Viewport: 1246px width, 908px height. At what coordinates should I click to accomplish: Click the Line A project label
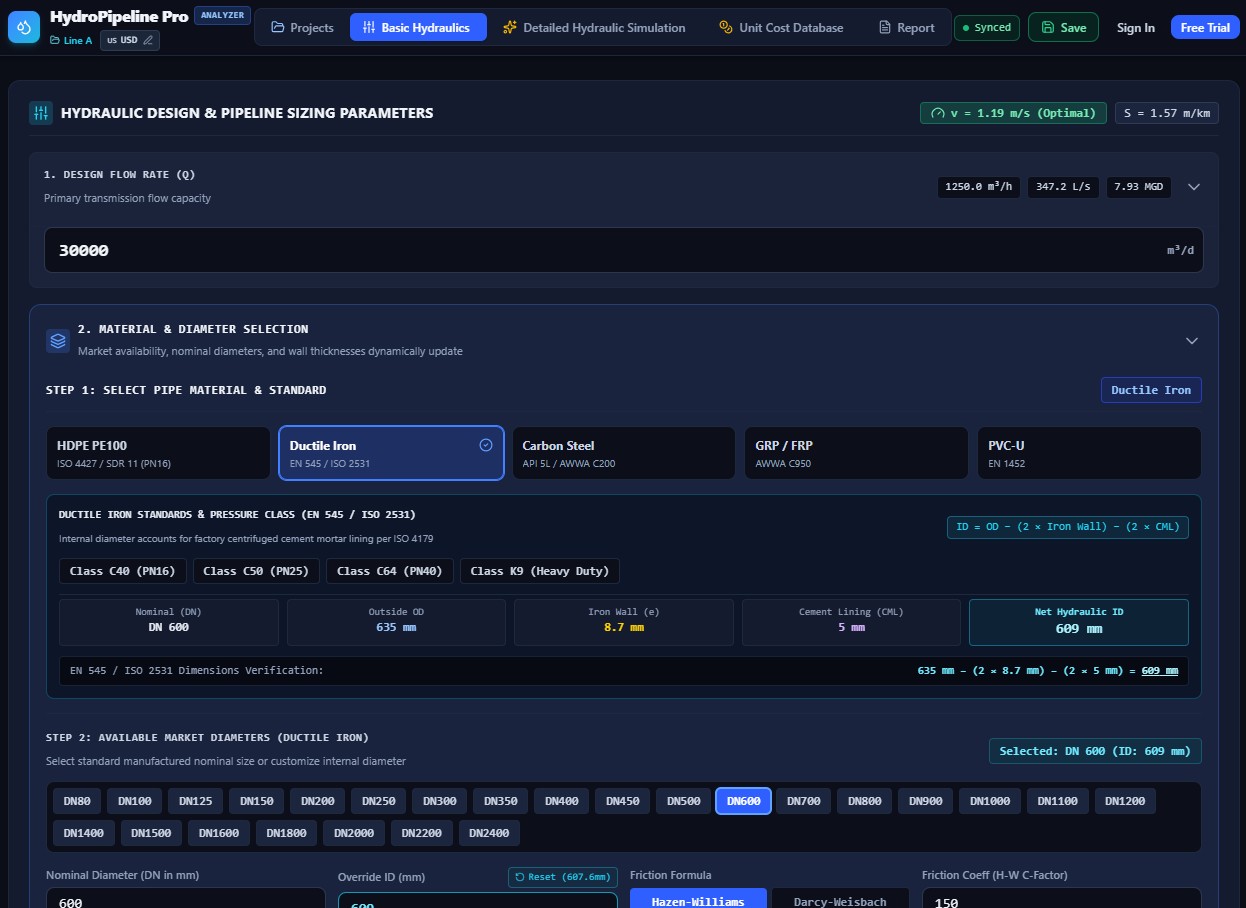[x=78, y=40]
